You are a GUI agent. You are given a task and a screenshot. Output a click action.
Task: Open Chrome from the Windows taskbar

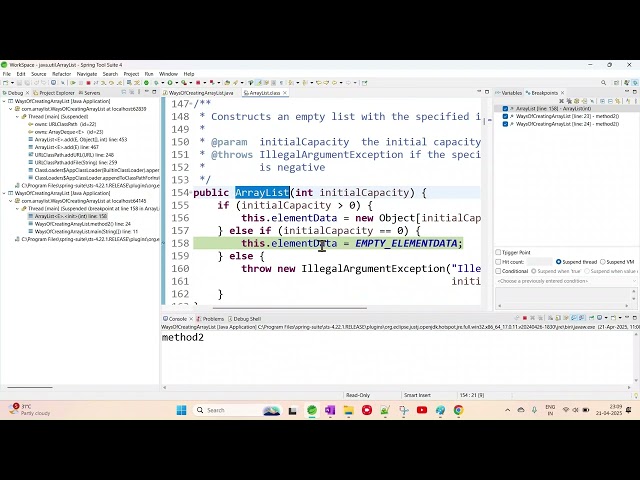click(458, 410)
